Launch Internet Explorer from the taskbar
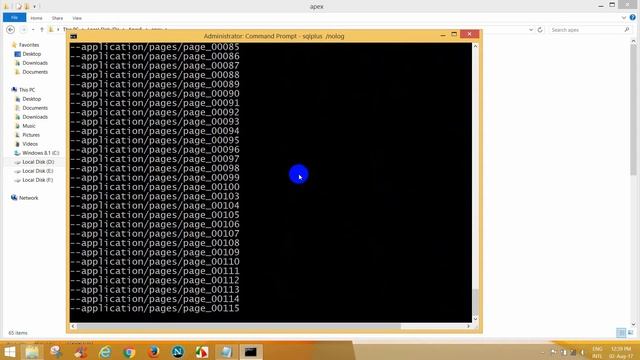Screen dimensions: 640x360 [x=105, y=352]
